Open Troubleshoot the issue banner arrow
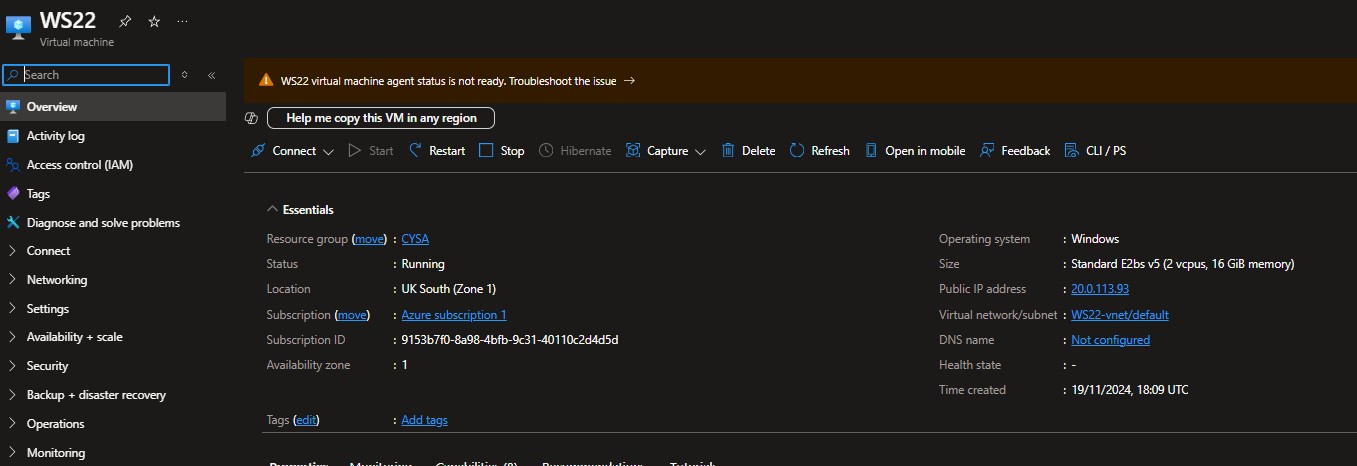The image size is (1357, 466). pos(629,81)
